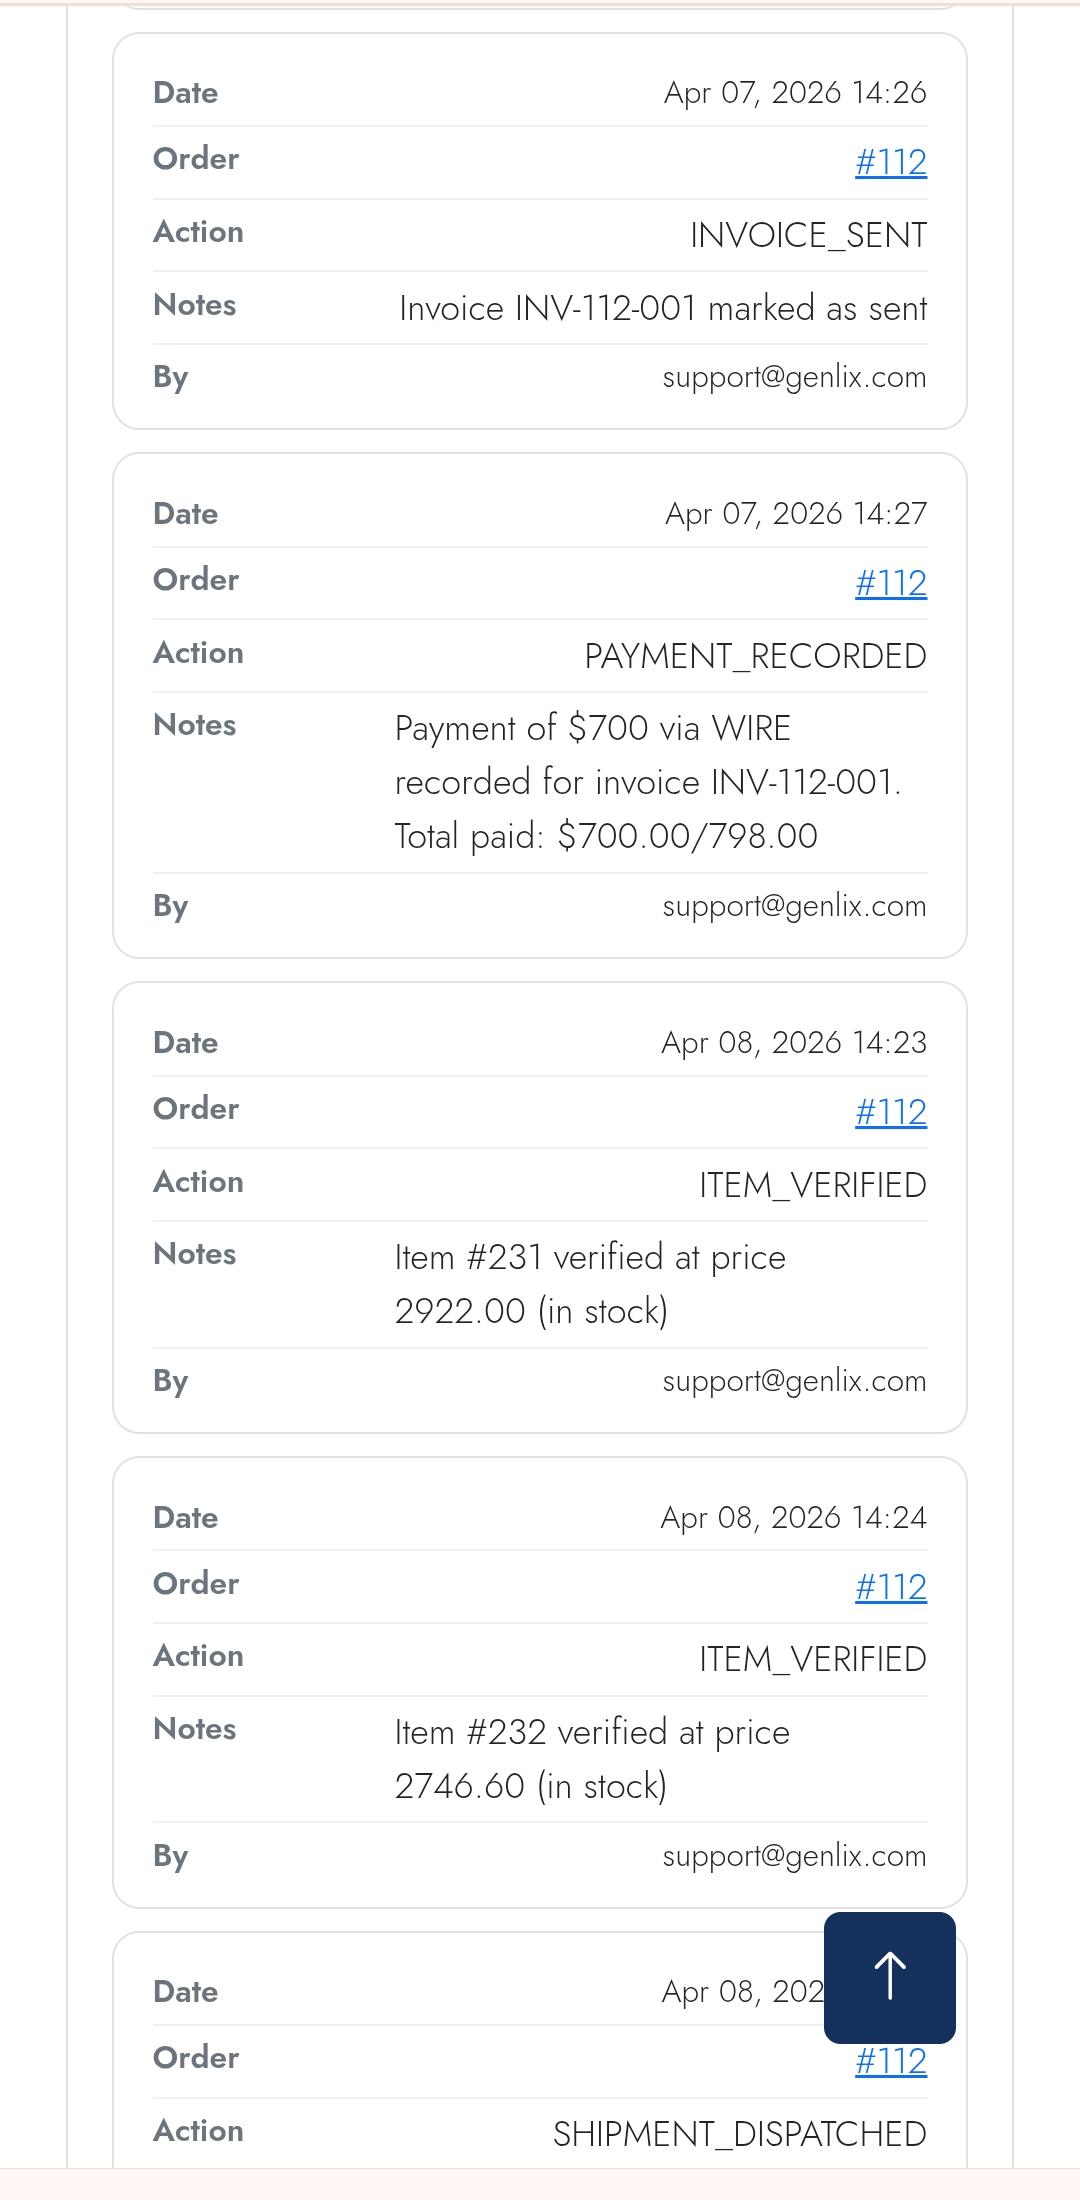Screen dimensions: 1080x2200
Task: Open order #112 link for Item #231 entry
Action: coord(890,1112)
